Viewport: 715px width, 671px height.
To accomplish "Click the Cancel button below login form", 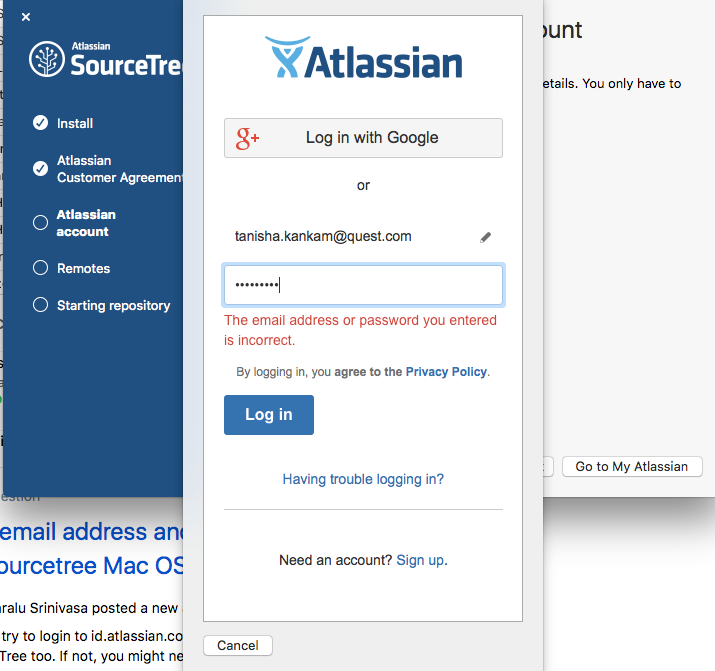I will [238, 645].
